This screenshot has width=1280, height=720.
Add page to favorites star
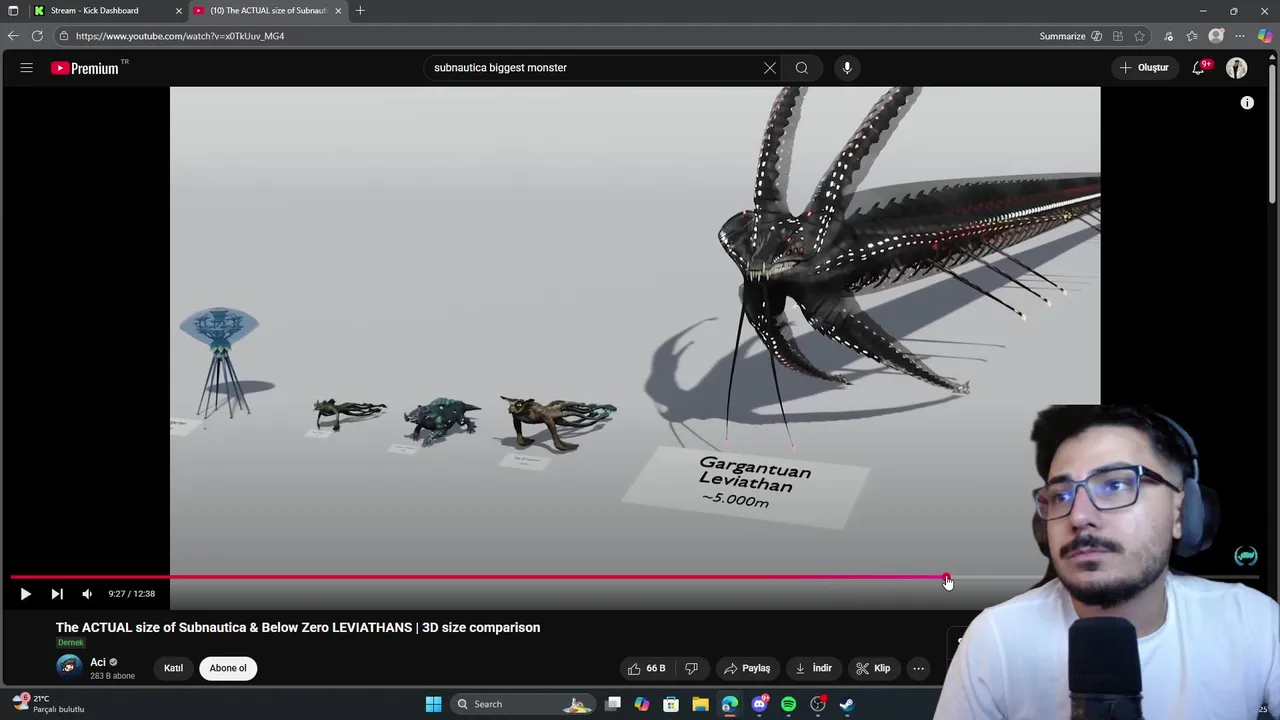1139,36
